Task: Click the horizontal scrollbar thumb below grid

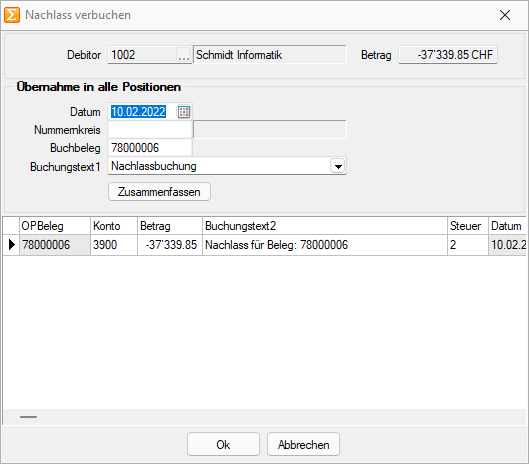Action: (28, 417)
